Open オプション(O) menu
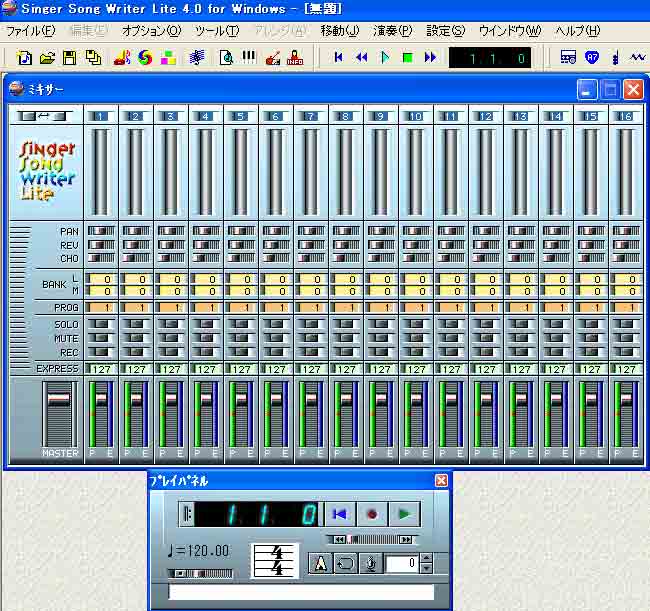The image size is (650, 611). (x=151, y=31)
